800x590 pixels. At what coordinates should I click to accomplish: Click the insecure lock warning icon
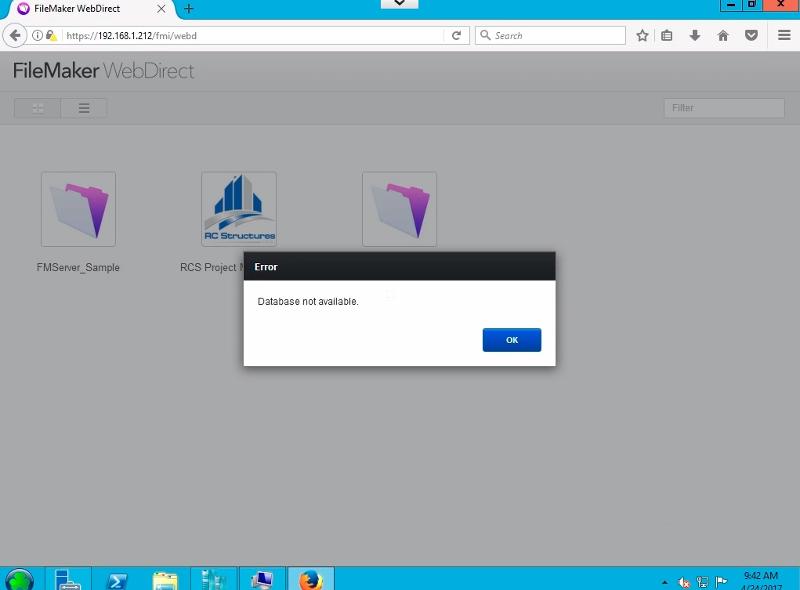[51, 36]
